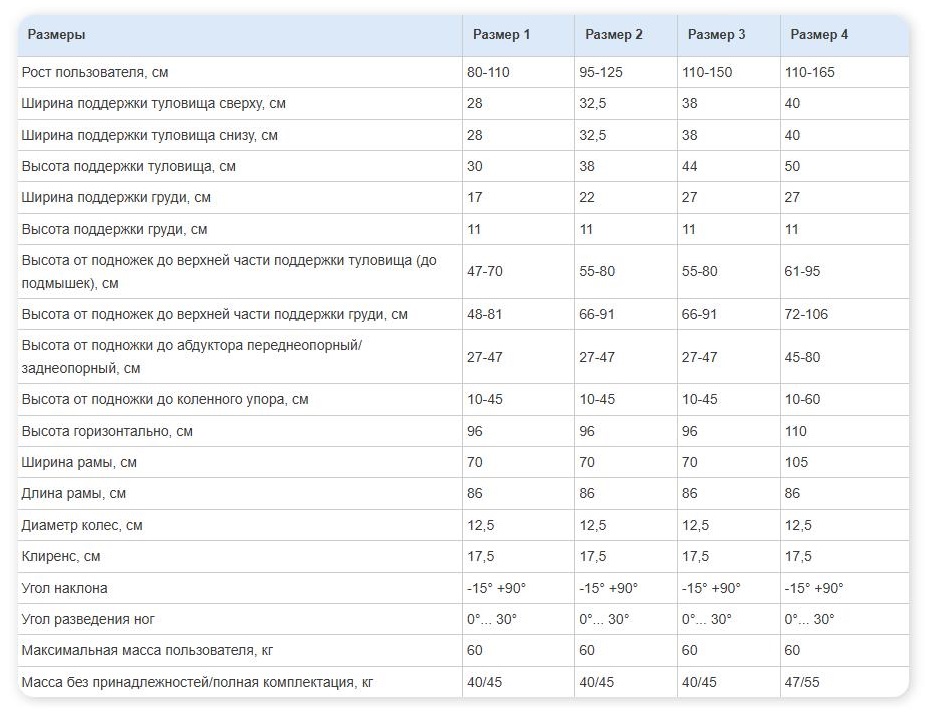
Task: Select the 105 frame width cell
Action: click(797, 463)
